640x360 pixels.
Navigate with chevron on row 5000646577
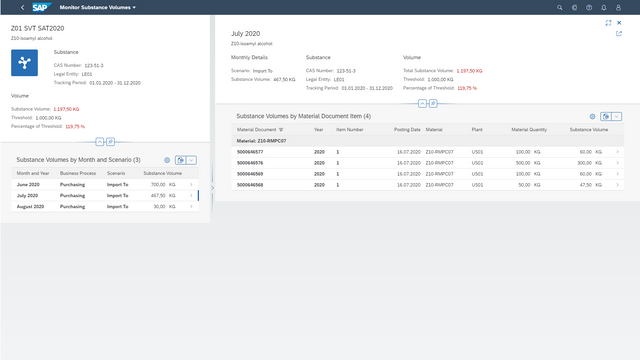click(618, 152)
